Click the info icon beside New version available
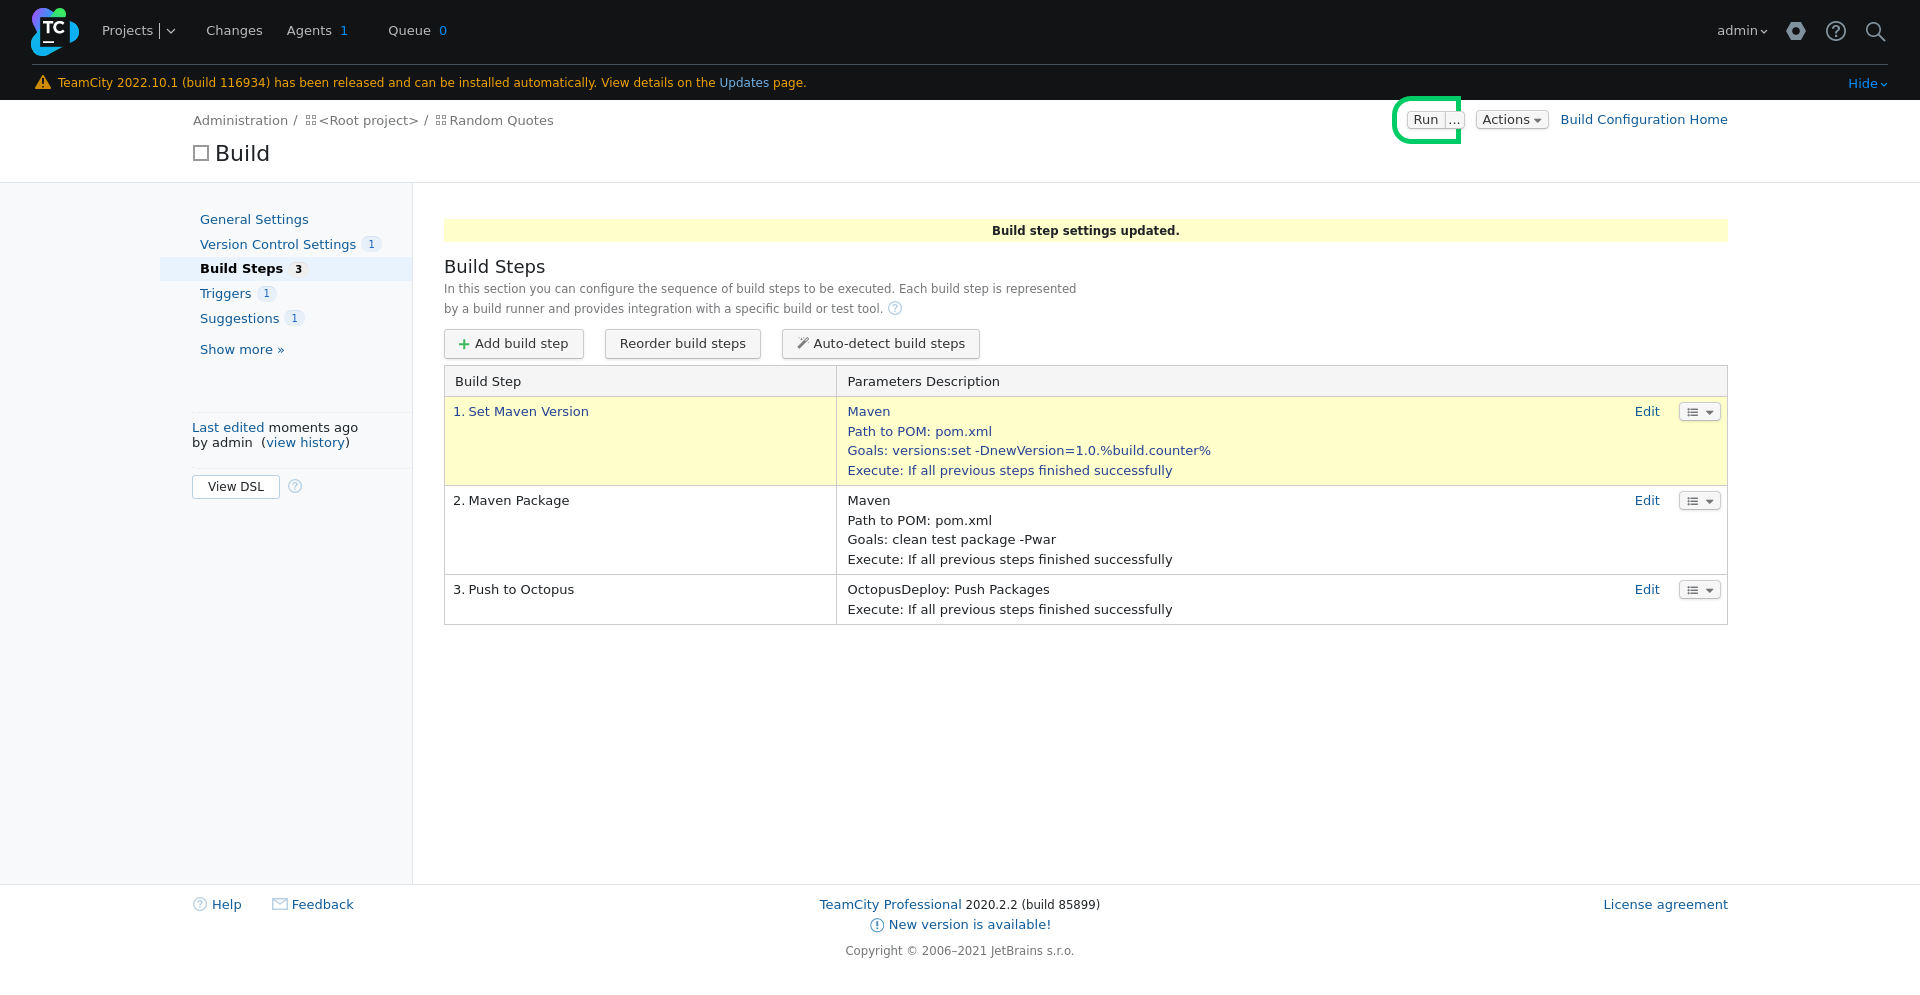The image size is (1920, 995). [877, 925]
